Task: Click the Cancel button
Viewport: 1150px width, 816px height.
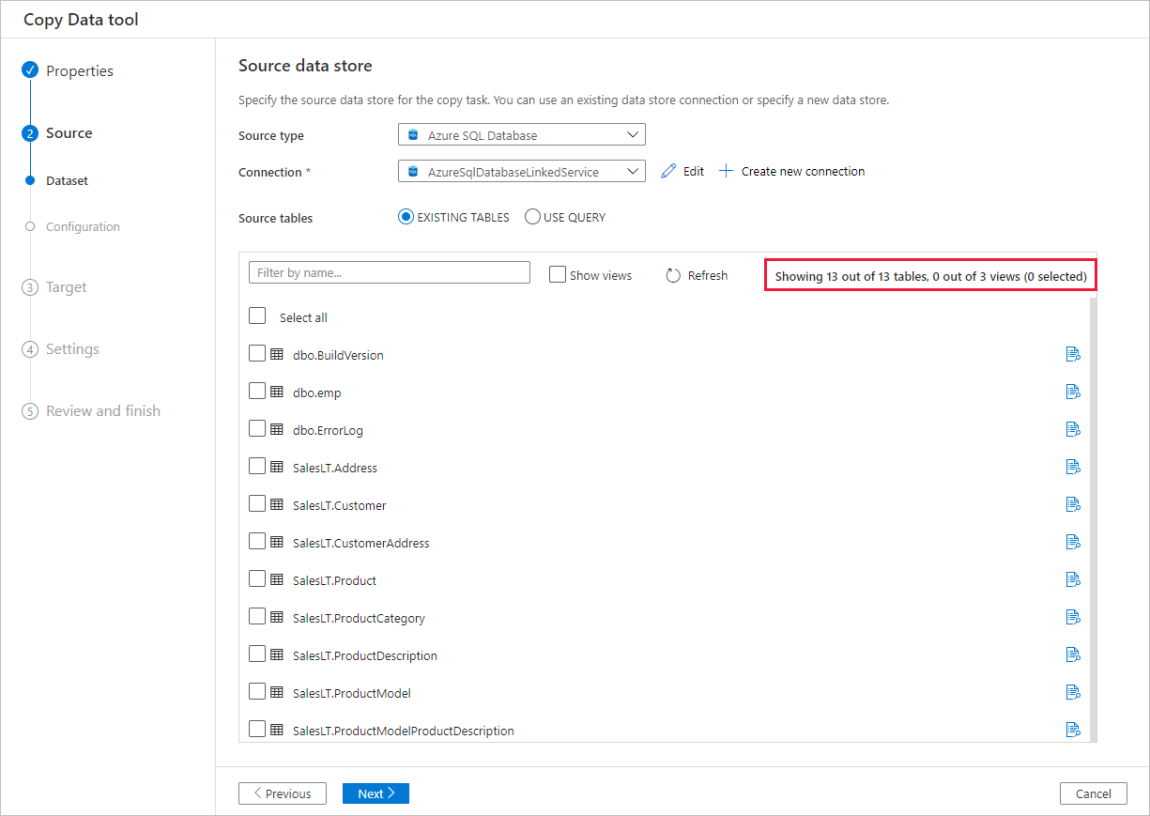Action: coord(1093,793)
